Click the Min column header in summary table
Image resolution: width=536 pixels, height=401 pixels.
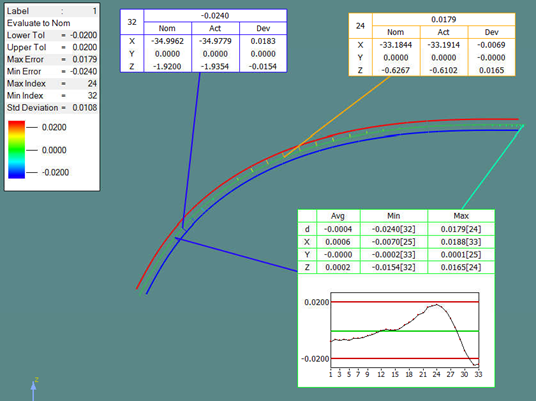(393, 216)
